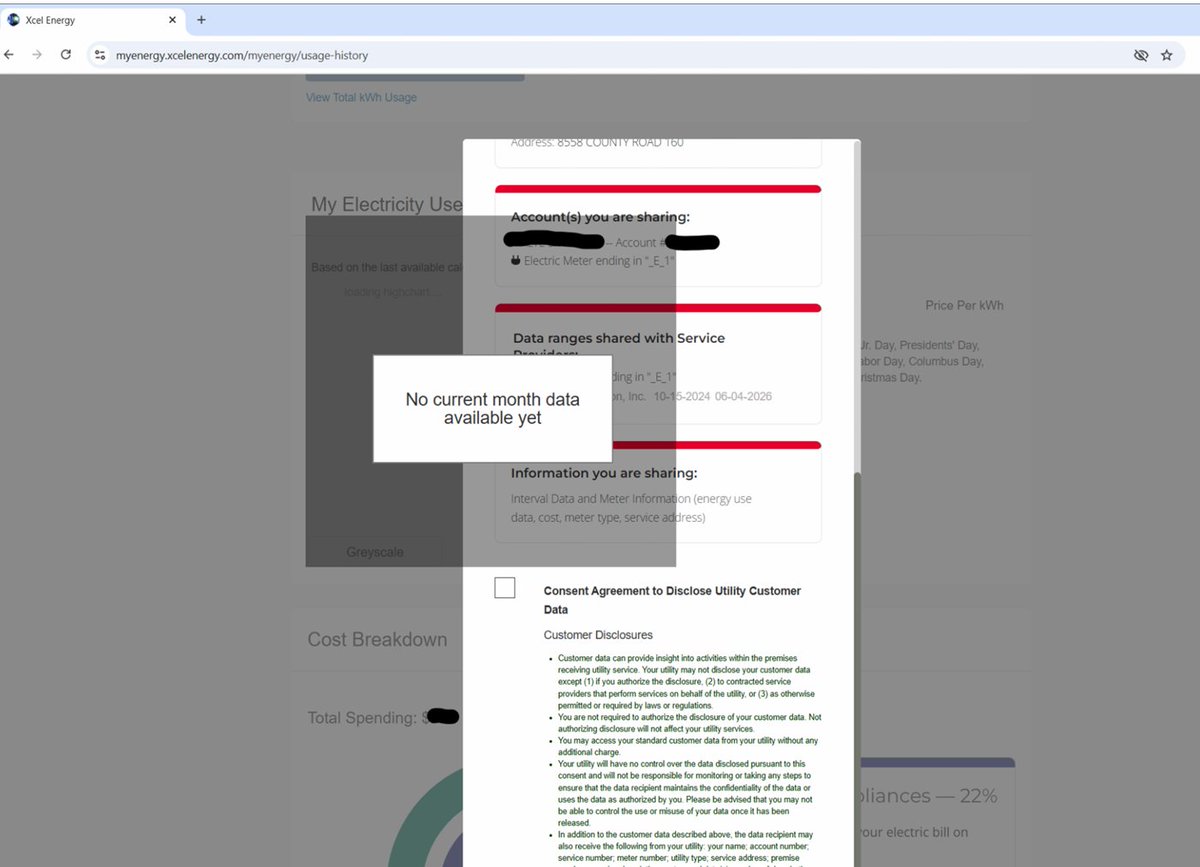Reload the Xcel Energy page
1200x867 pixels.
coord(66,55)
